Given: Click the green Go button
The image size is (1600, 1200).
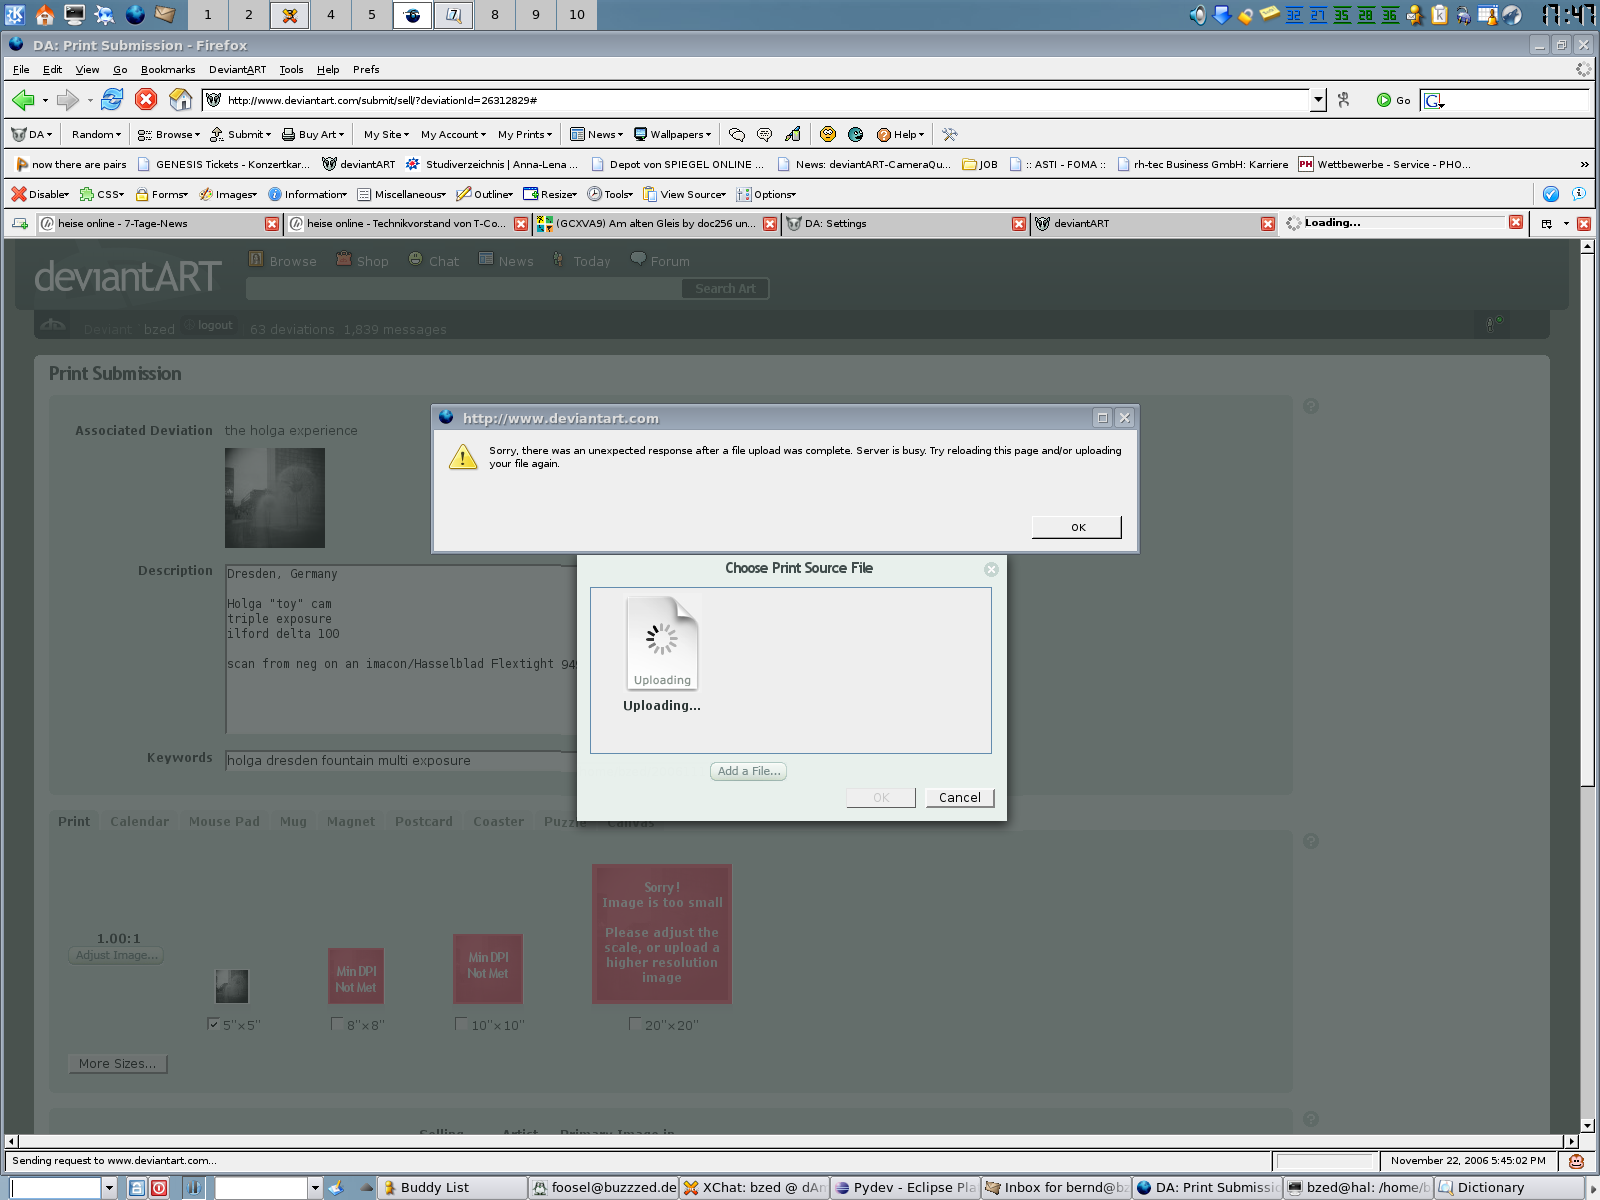Looking at the screenshot, I should tap(1393, 100).
